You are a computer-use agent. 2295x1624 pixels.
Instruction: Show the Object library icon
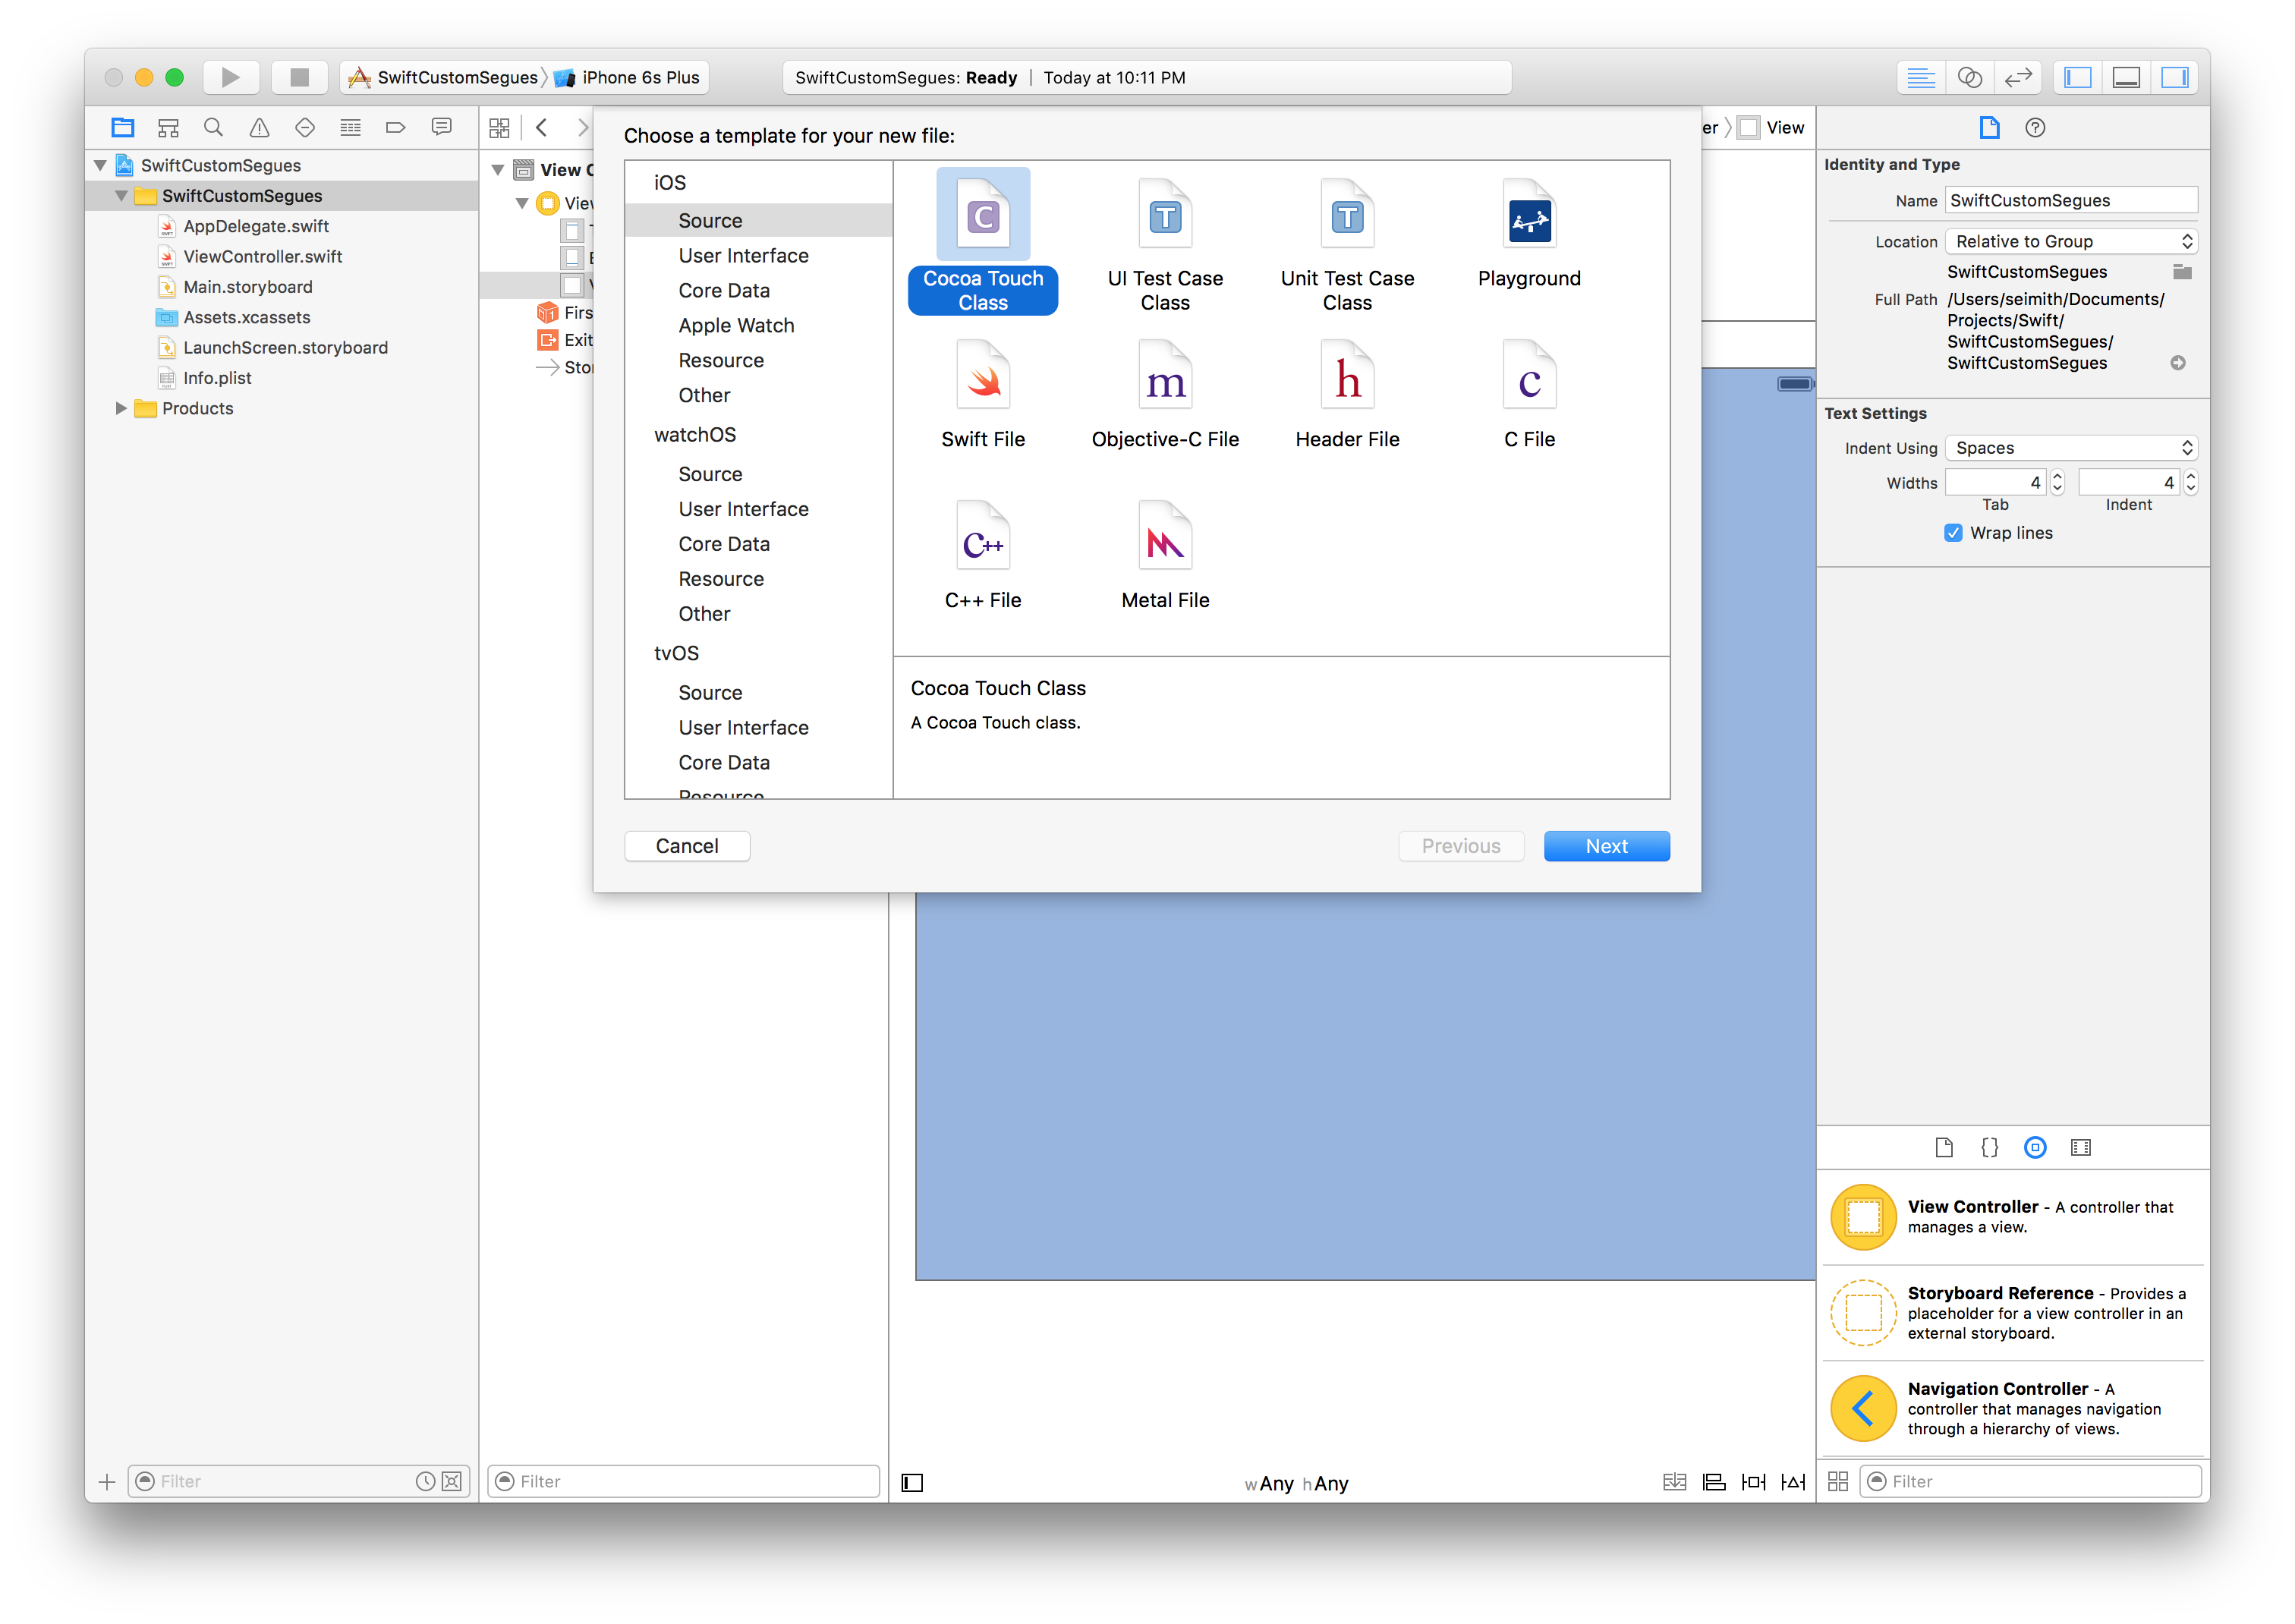click(x=2034, y=1148)
